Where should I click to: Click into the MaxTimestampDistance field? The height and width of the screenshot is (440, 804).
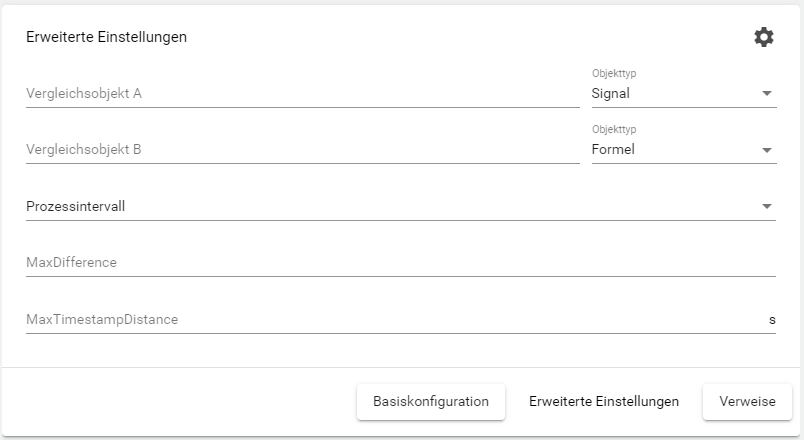click(x=390, y=319)
